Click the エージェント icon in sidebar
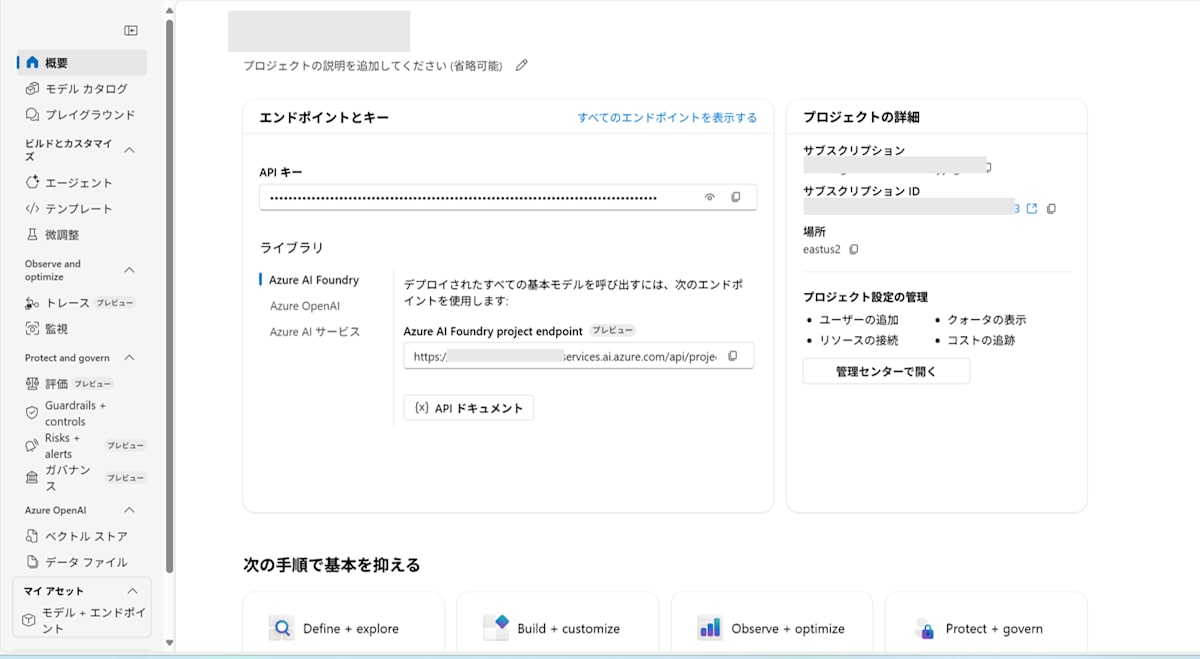 (x=32, y=183)
